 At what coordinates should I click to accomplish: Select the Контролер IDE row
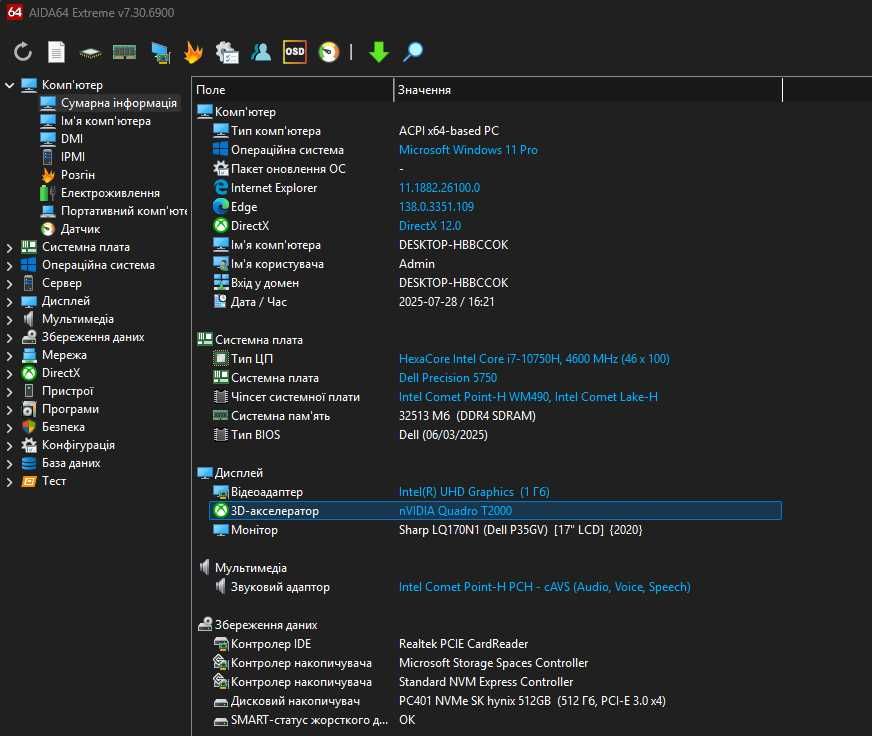[x=496, y=644]
